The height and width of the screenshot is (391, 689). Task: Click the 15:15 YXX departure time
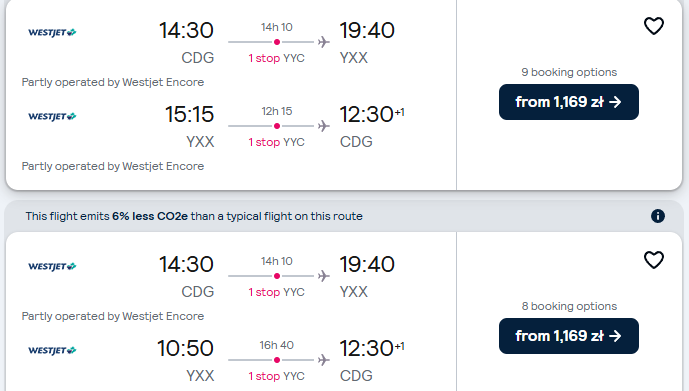189,114
